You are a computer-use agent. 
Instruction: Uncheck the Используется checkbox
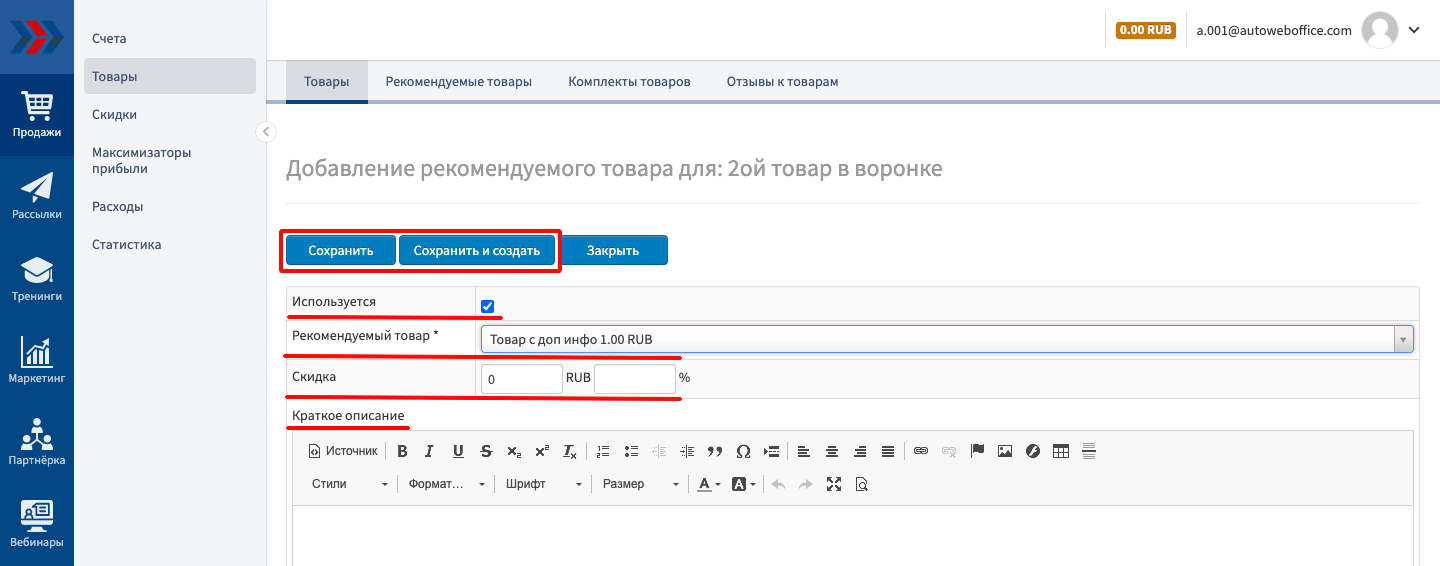[x=488, y=306]
